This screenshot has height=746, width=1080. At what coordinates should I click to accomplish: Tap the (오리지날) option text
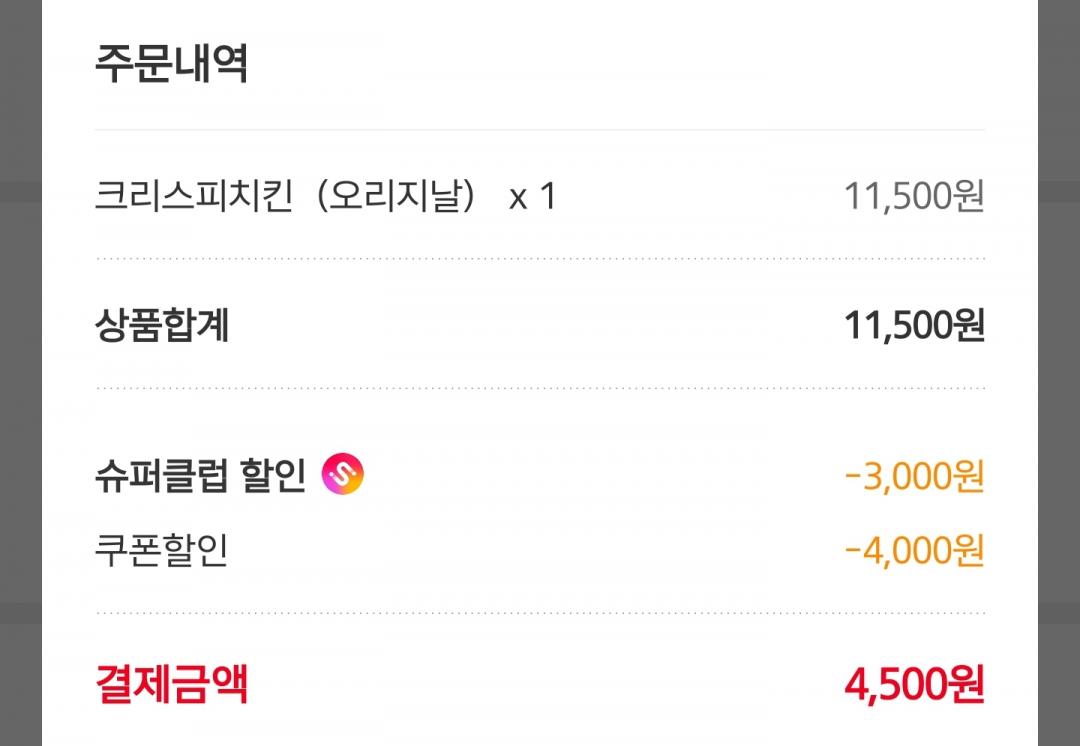[x=395, y=195]
